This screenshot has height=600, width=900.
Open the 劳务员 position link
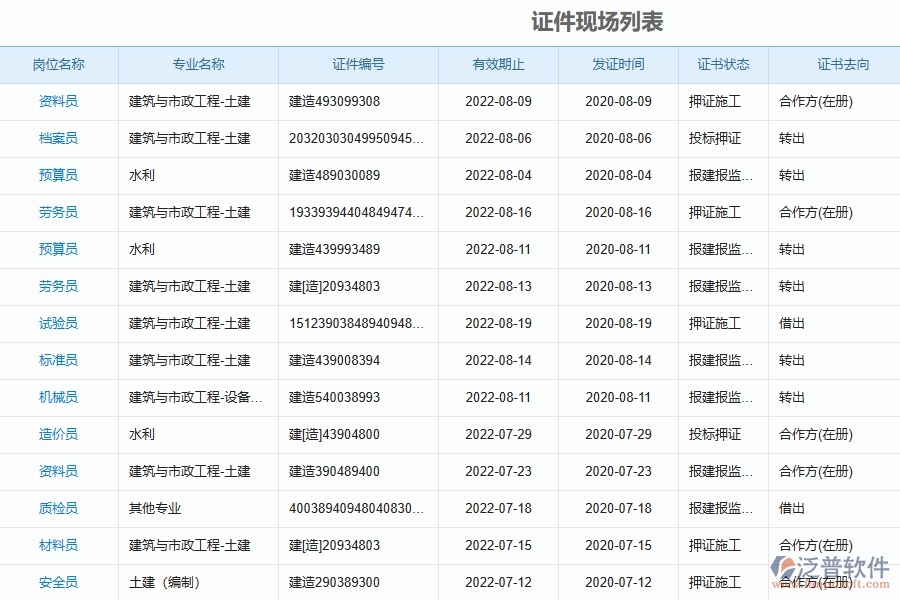(x=57, y=212)
